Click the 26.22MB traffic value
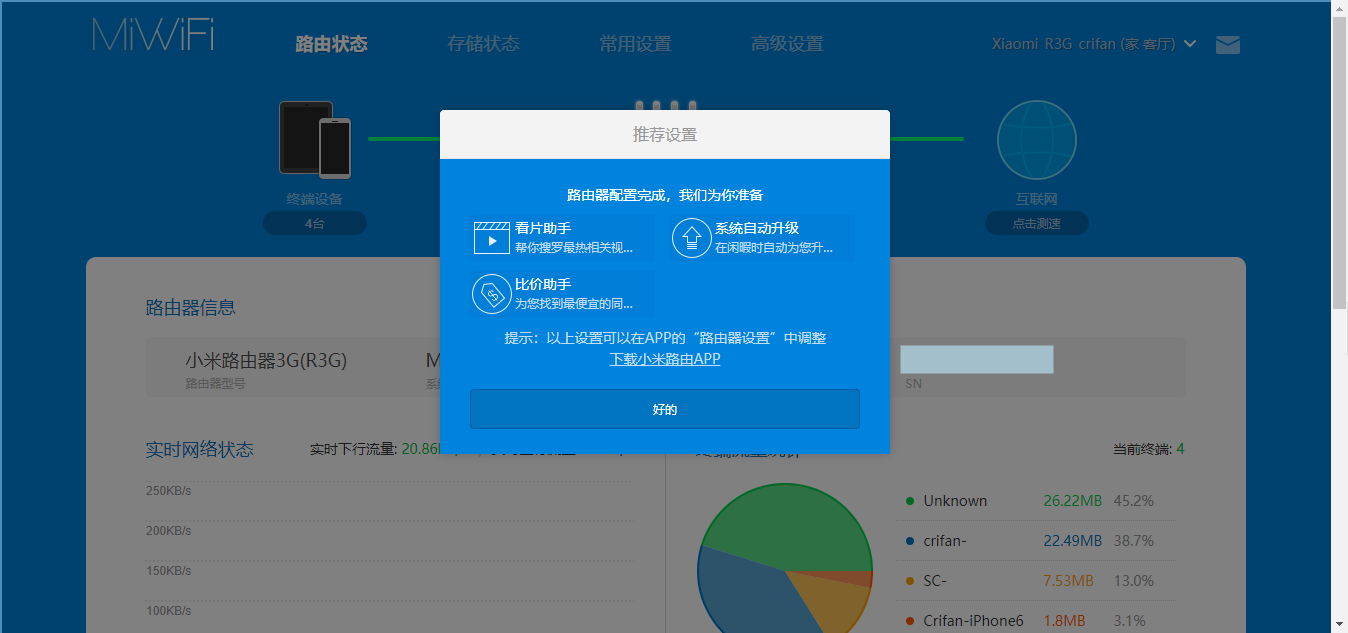1348x633 pixels. [1072, 500]
